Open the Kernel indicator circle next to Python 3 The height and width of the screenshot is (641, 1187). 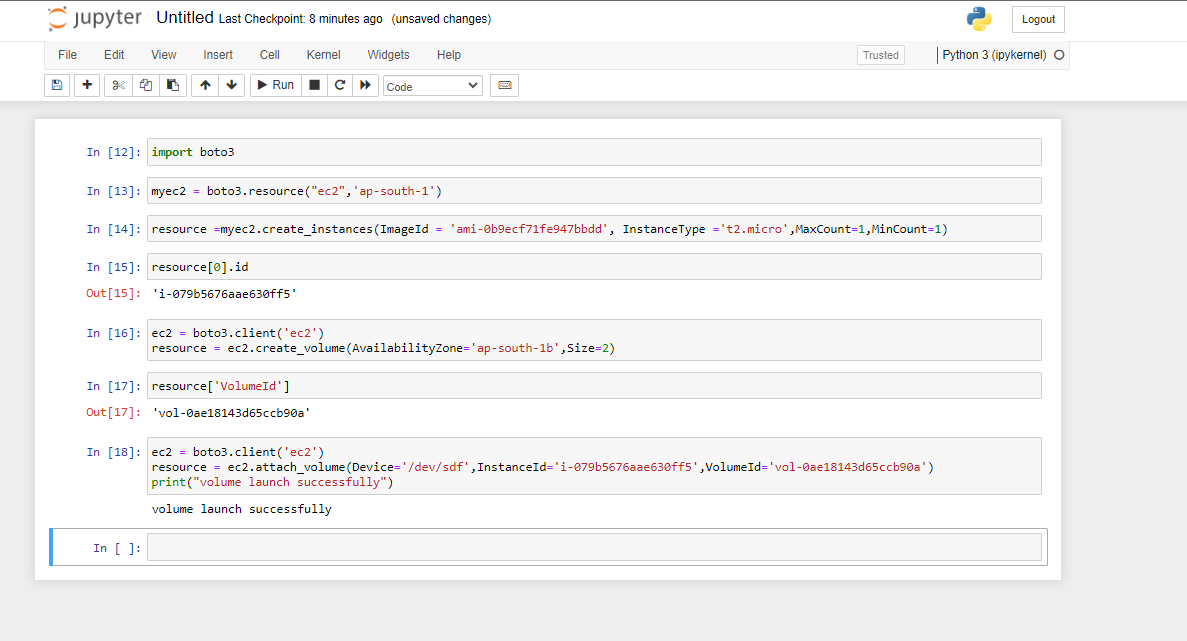tap(1059, 55)
